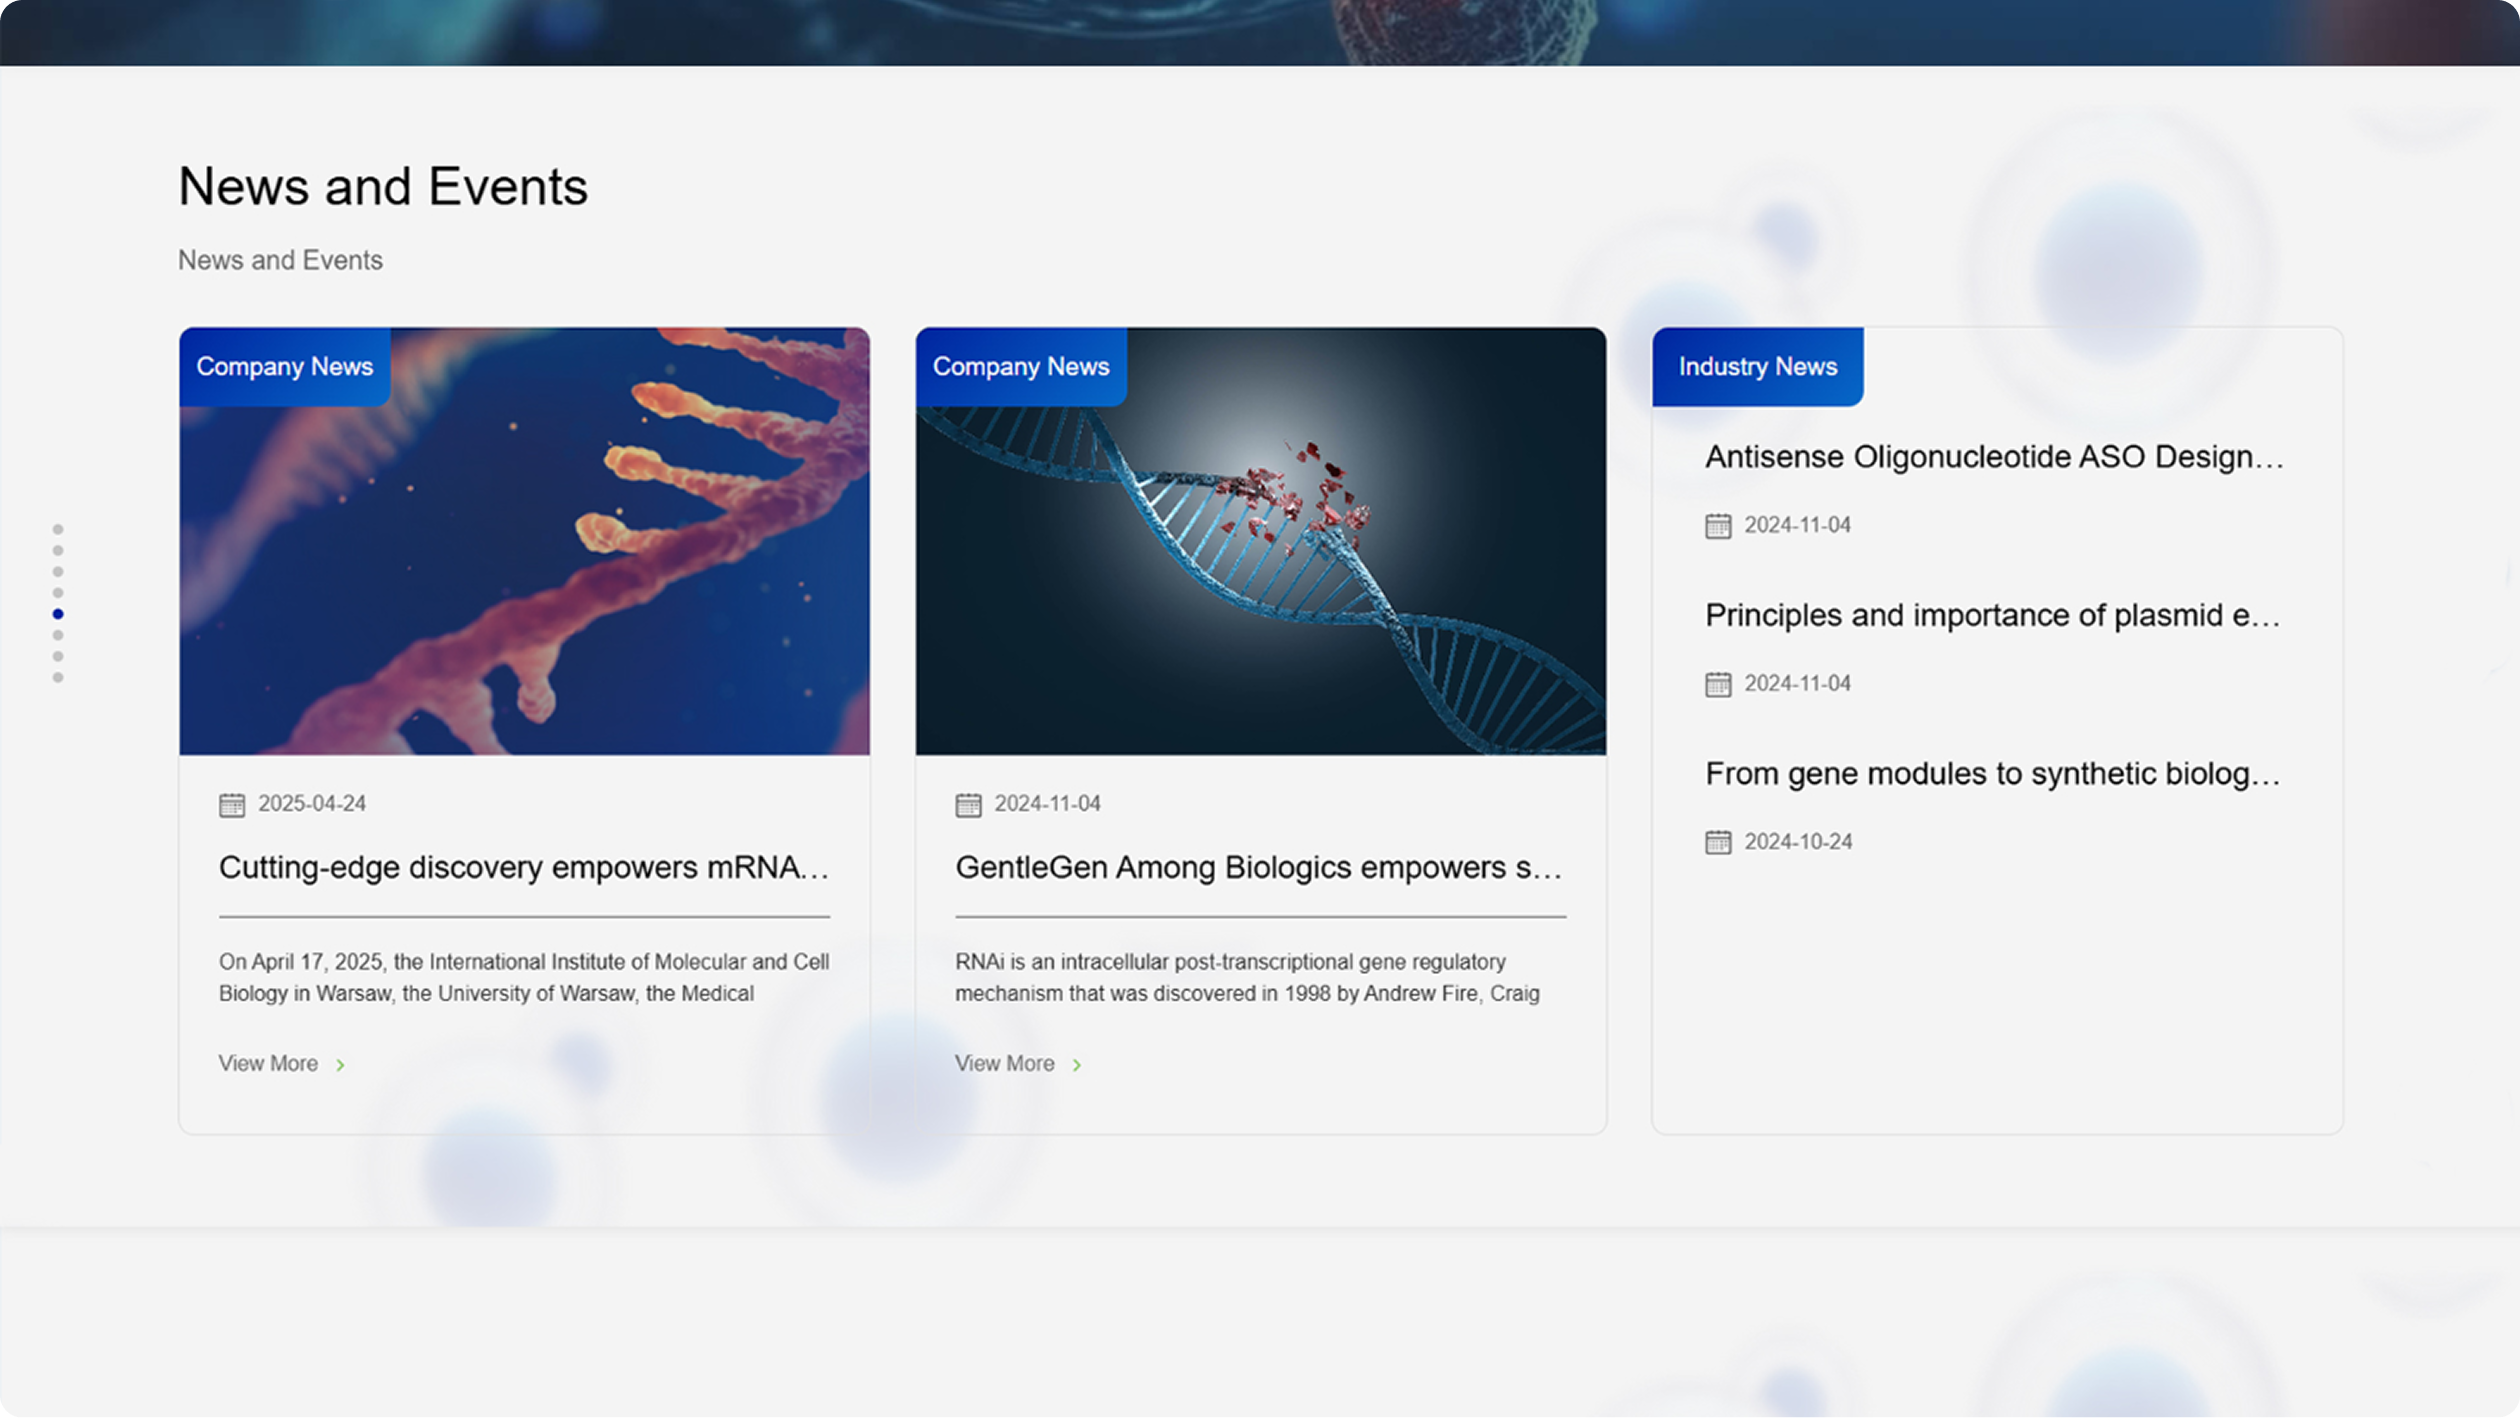Select the first page navigation dot
The width and height of the screenshot is (2520, 1418).
[58, 529]
